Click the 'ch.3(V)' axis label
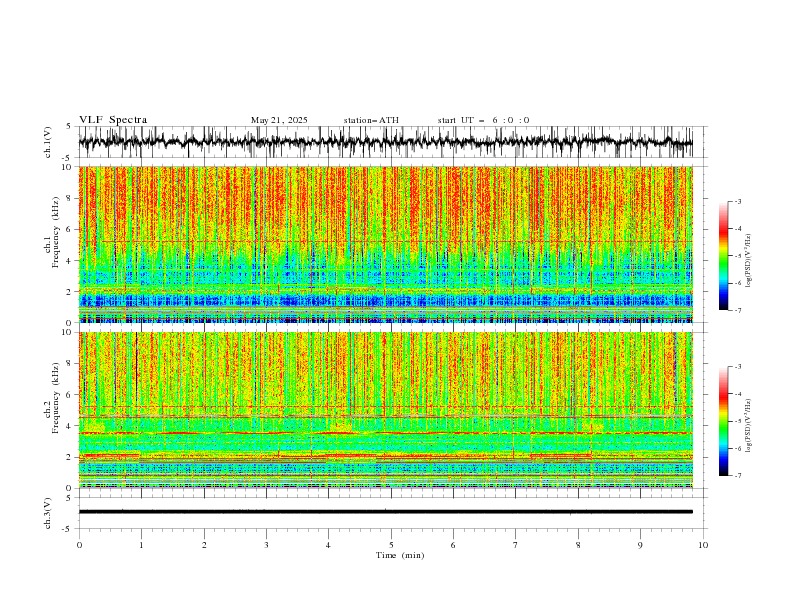The width and height of the screenshot is (792, 612). click(48, 513)
